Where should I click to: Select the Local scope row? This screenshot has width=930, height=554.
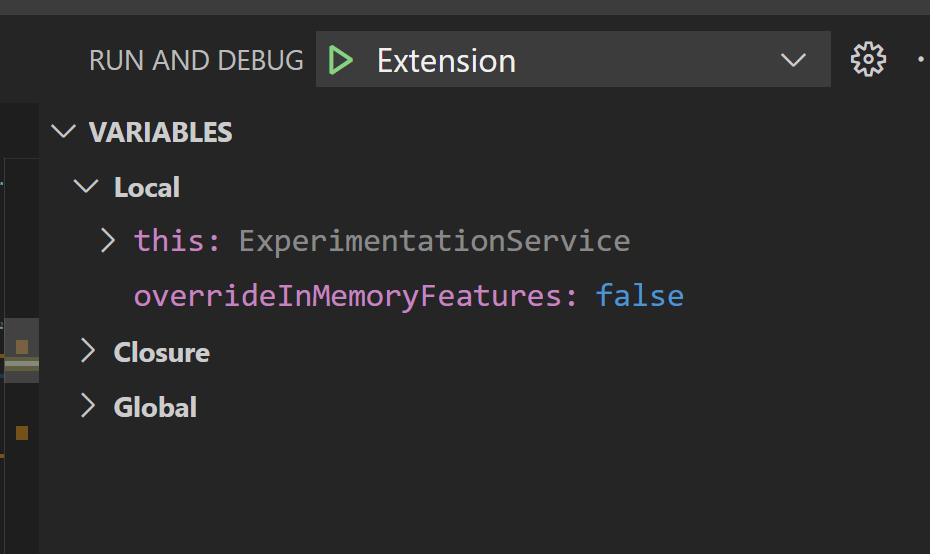[x=485, y=187]
